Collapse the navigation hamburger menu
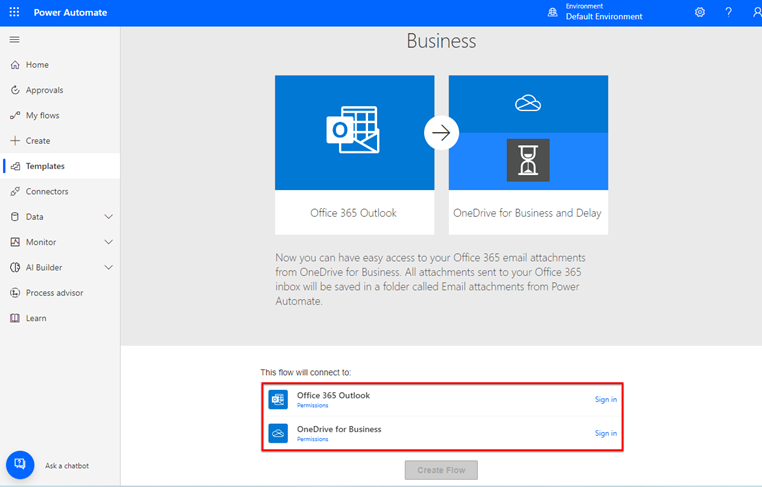The image size is (762, 487). click(x=15, y=39)
